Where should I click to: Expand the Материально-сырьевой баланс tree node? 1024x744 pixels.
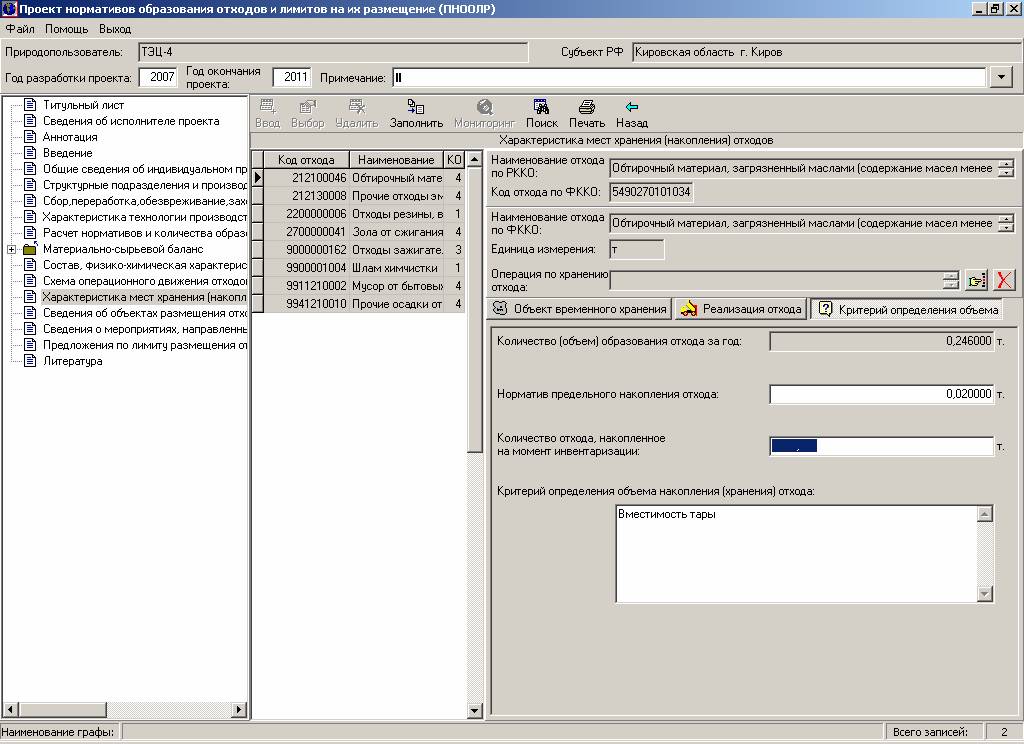(11, 249)
